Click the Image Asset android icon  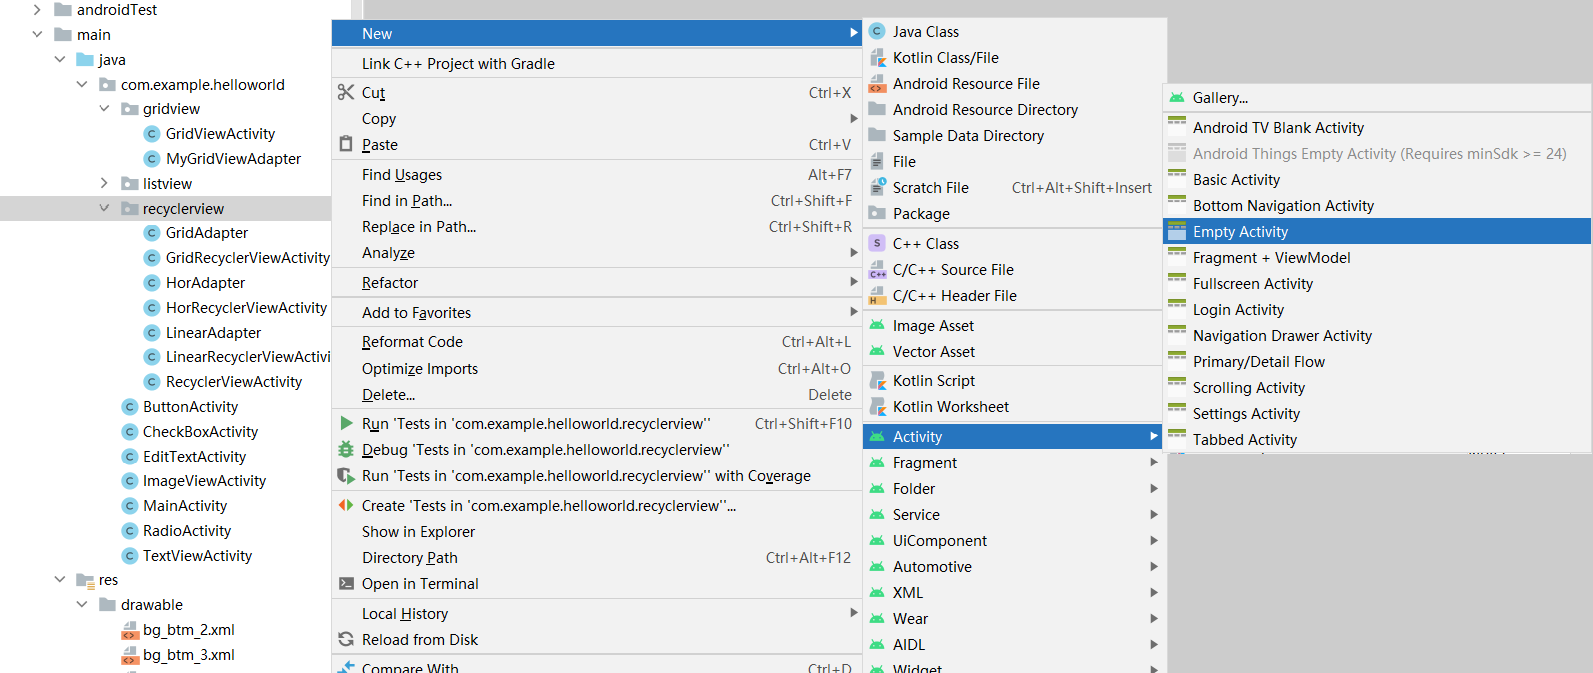877,325
